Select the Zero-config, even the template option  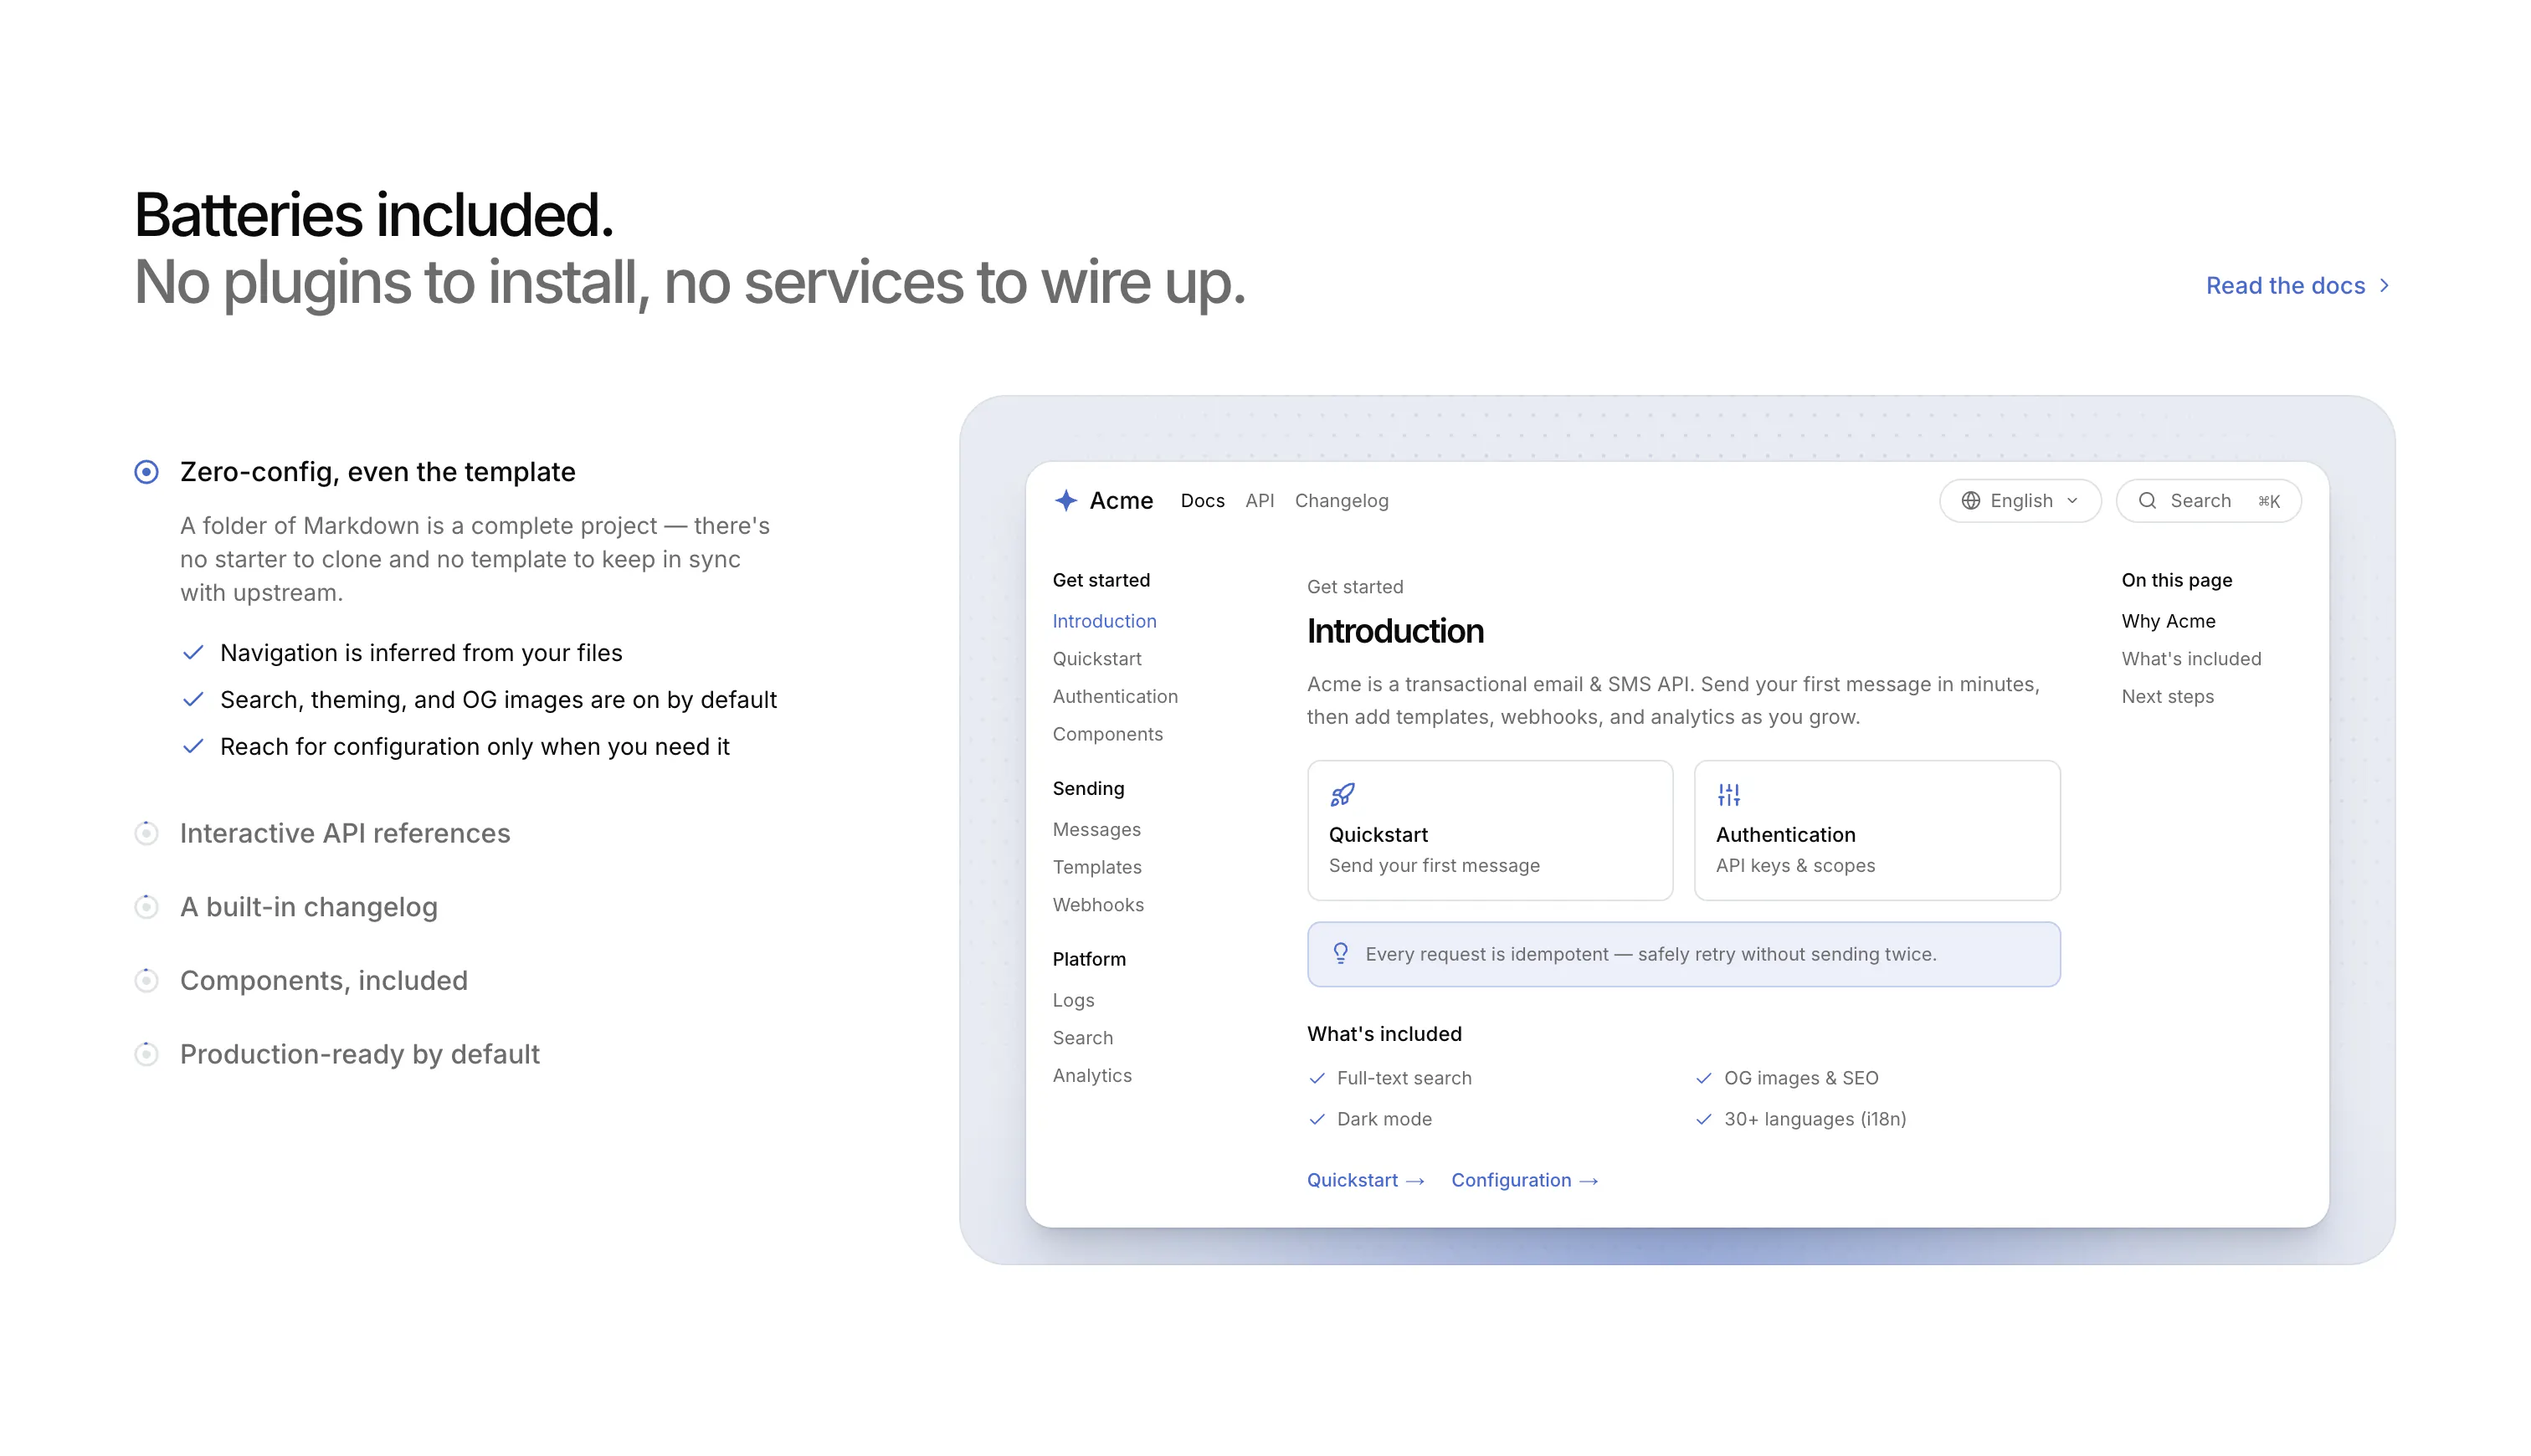356,472
